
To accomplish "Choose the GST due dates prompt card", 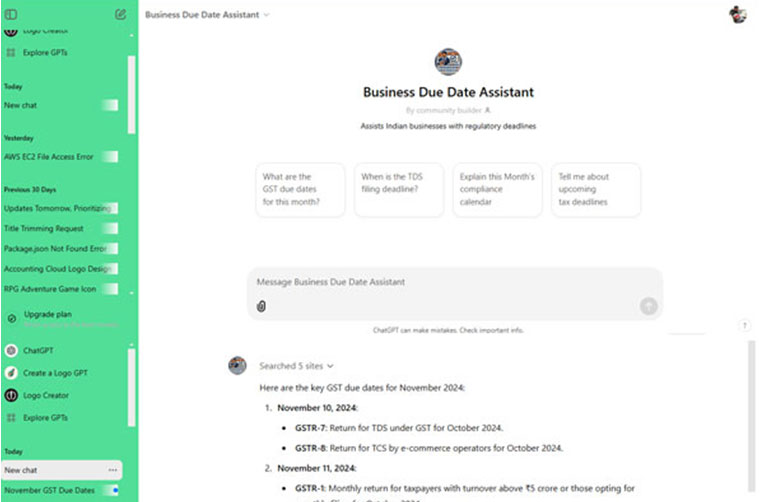I will [x=300, y=189].
